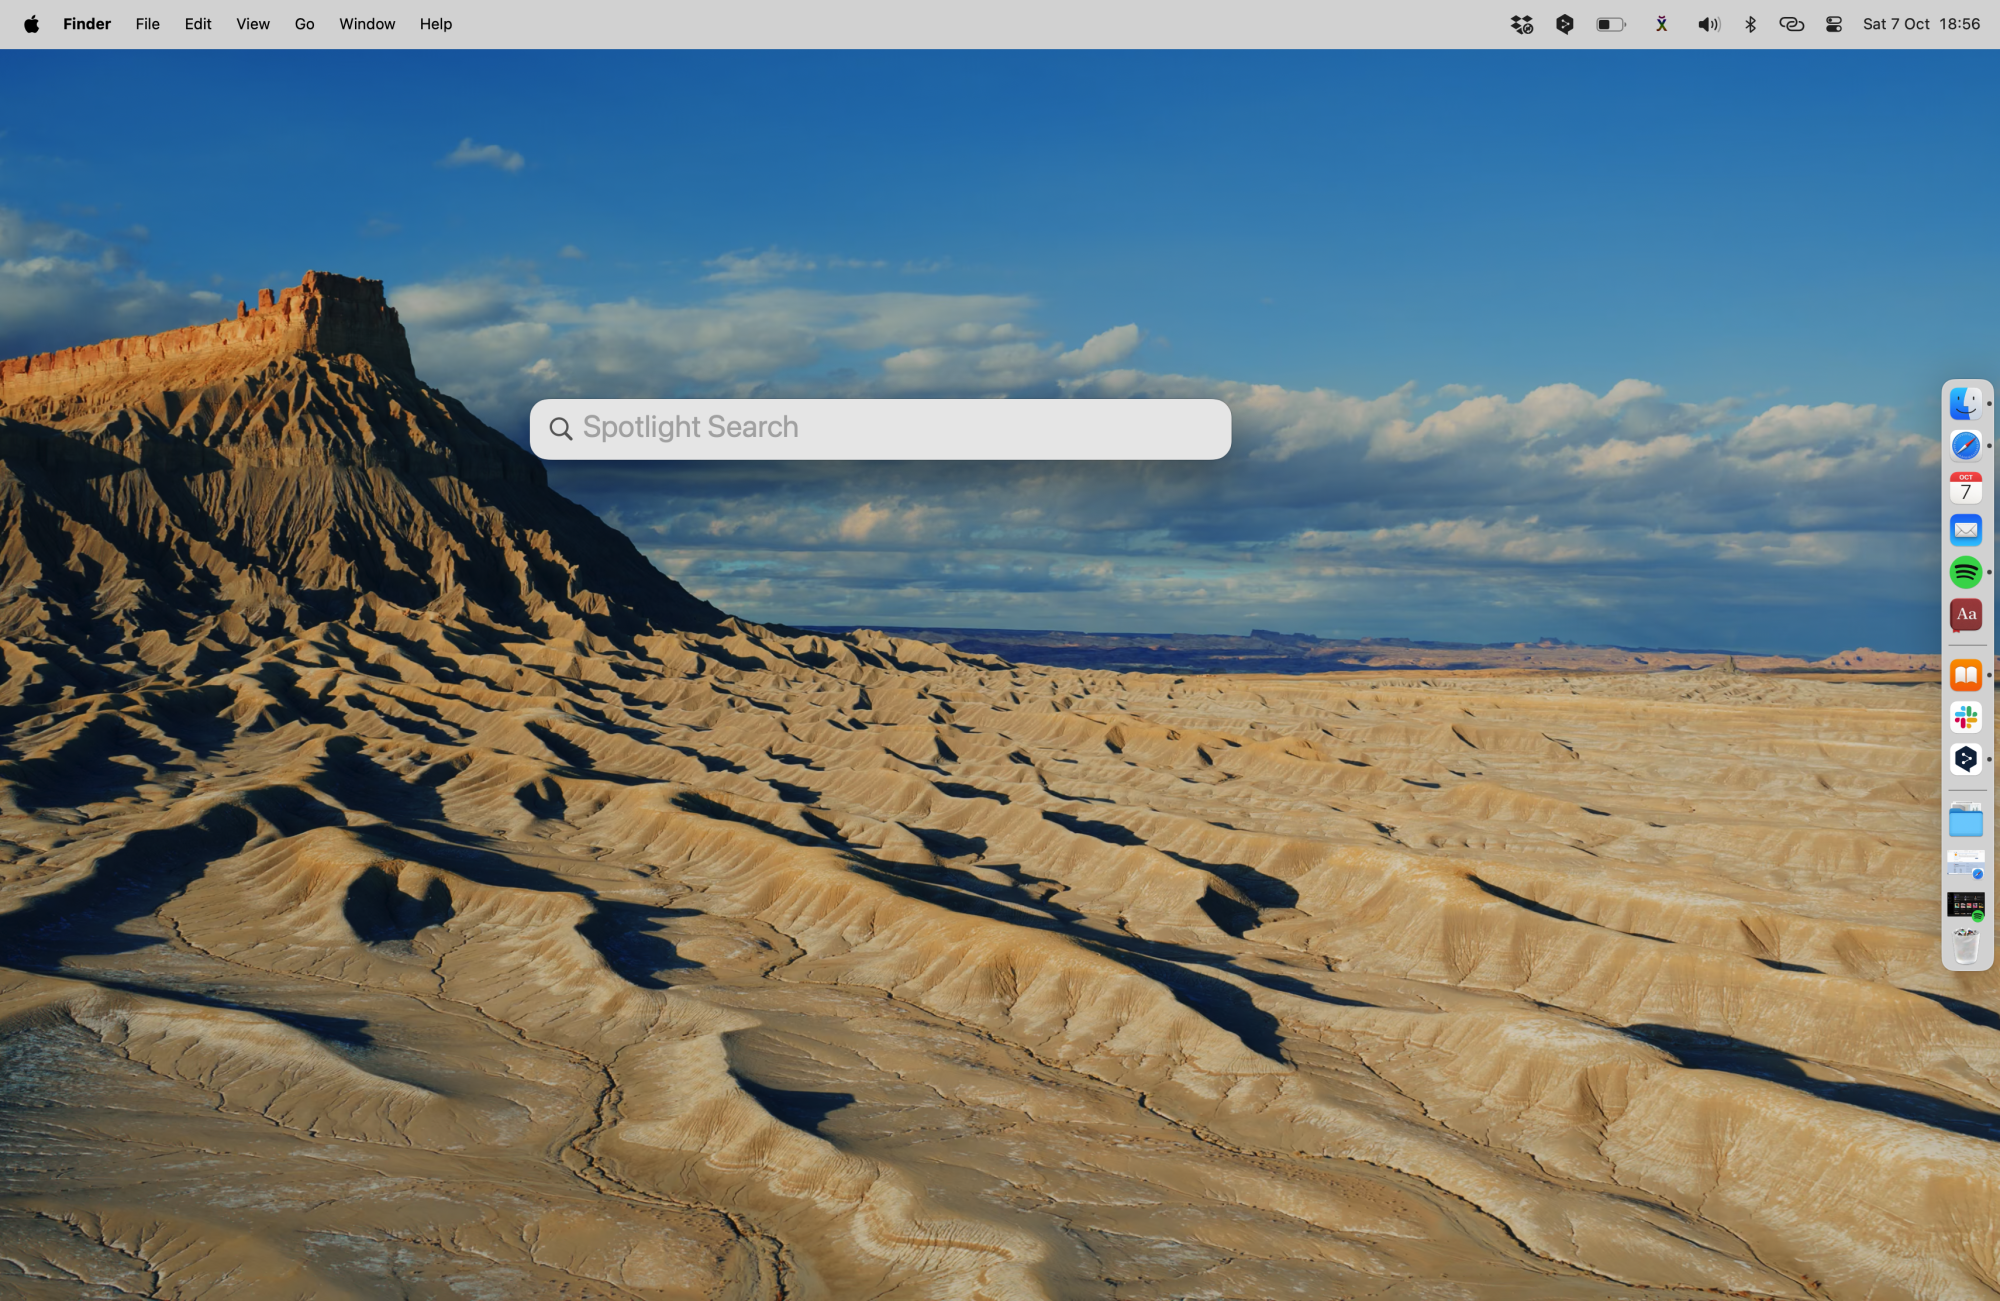Open Control Center from menu bar
This screenshot has height=1301, width=2000.
(x=1833, y=24)
